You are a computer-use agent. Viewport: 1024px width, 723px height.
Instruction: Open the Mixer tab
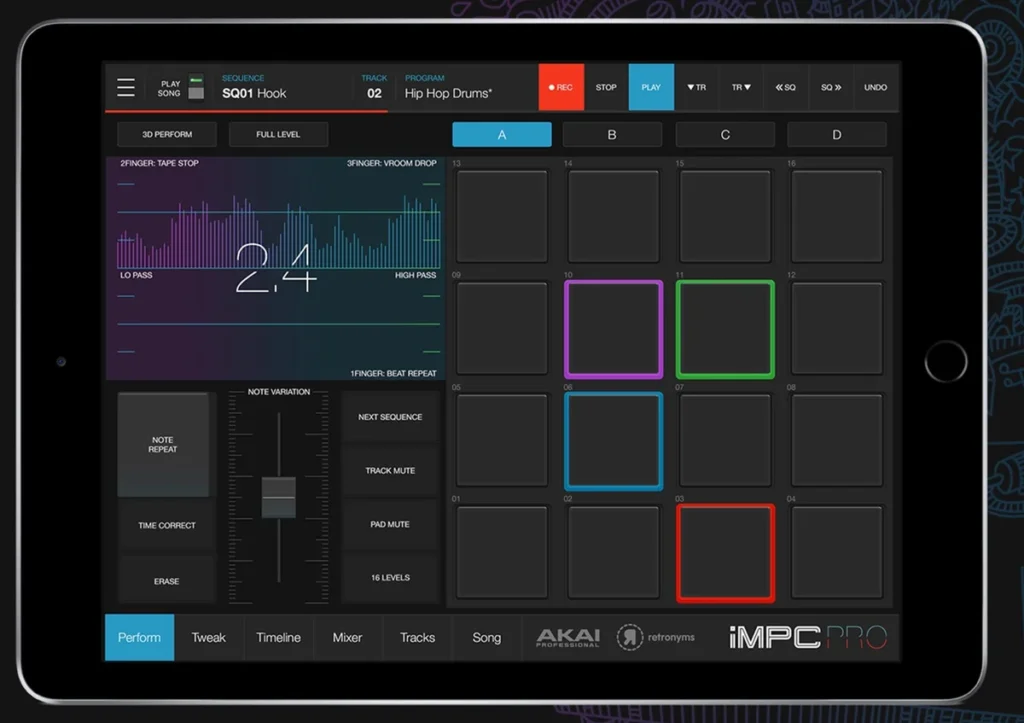coord(347,637)
